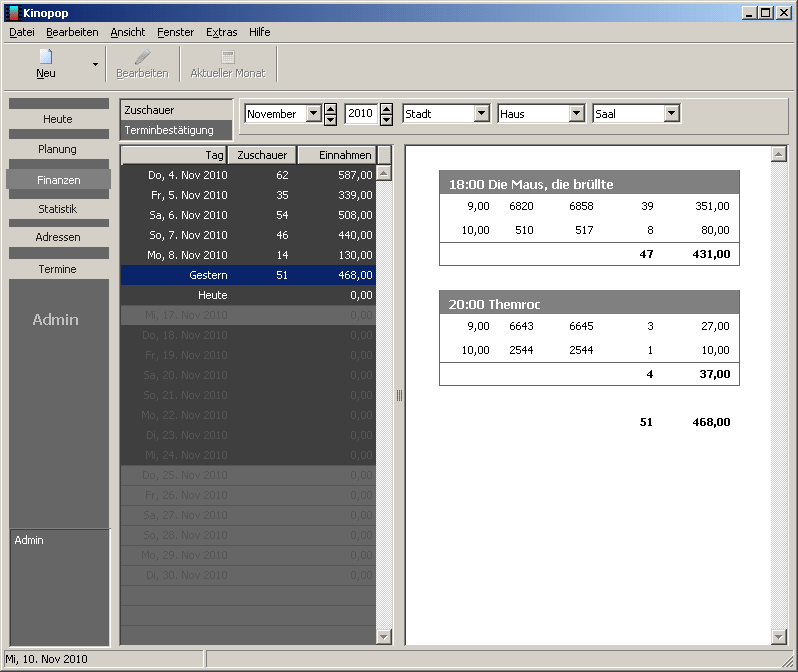Decrease the year with the down spinner arrow

(386, 120)
